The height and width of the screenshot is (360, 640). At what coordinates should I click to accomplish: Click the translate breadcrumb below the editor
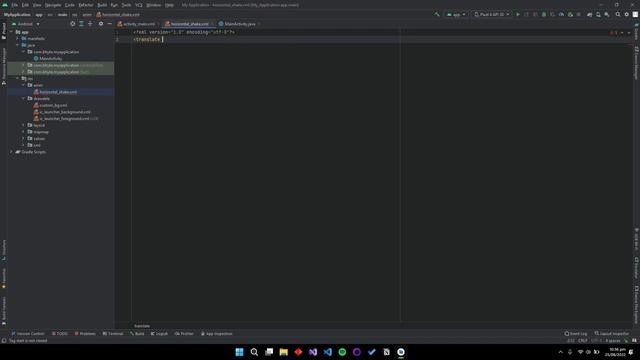pos(142,326)
